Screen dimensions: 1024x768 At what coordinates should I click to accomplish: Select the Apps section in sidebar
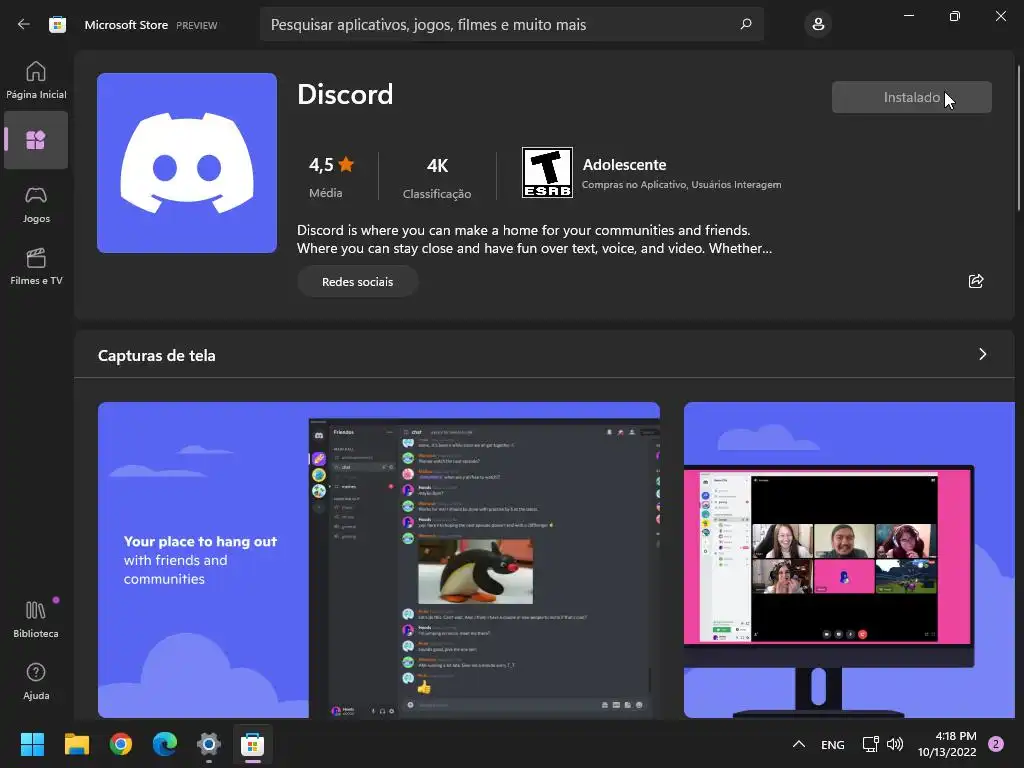pyautogui.click(x=36, y=140)
